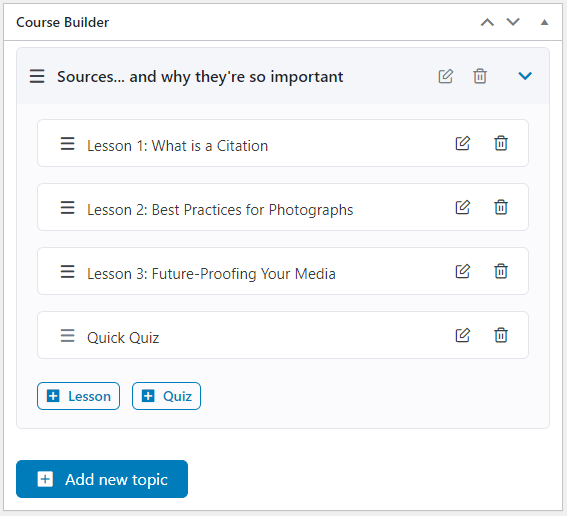Viewport: 567px width, 516px height.
Task: Collapse the Sources topic with blue chevron
Action: [x=525, y=76]
